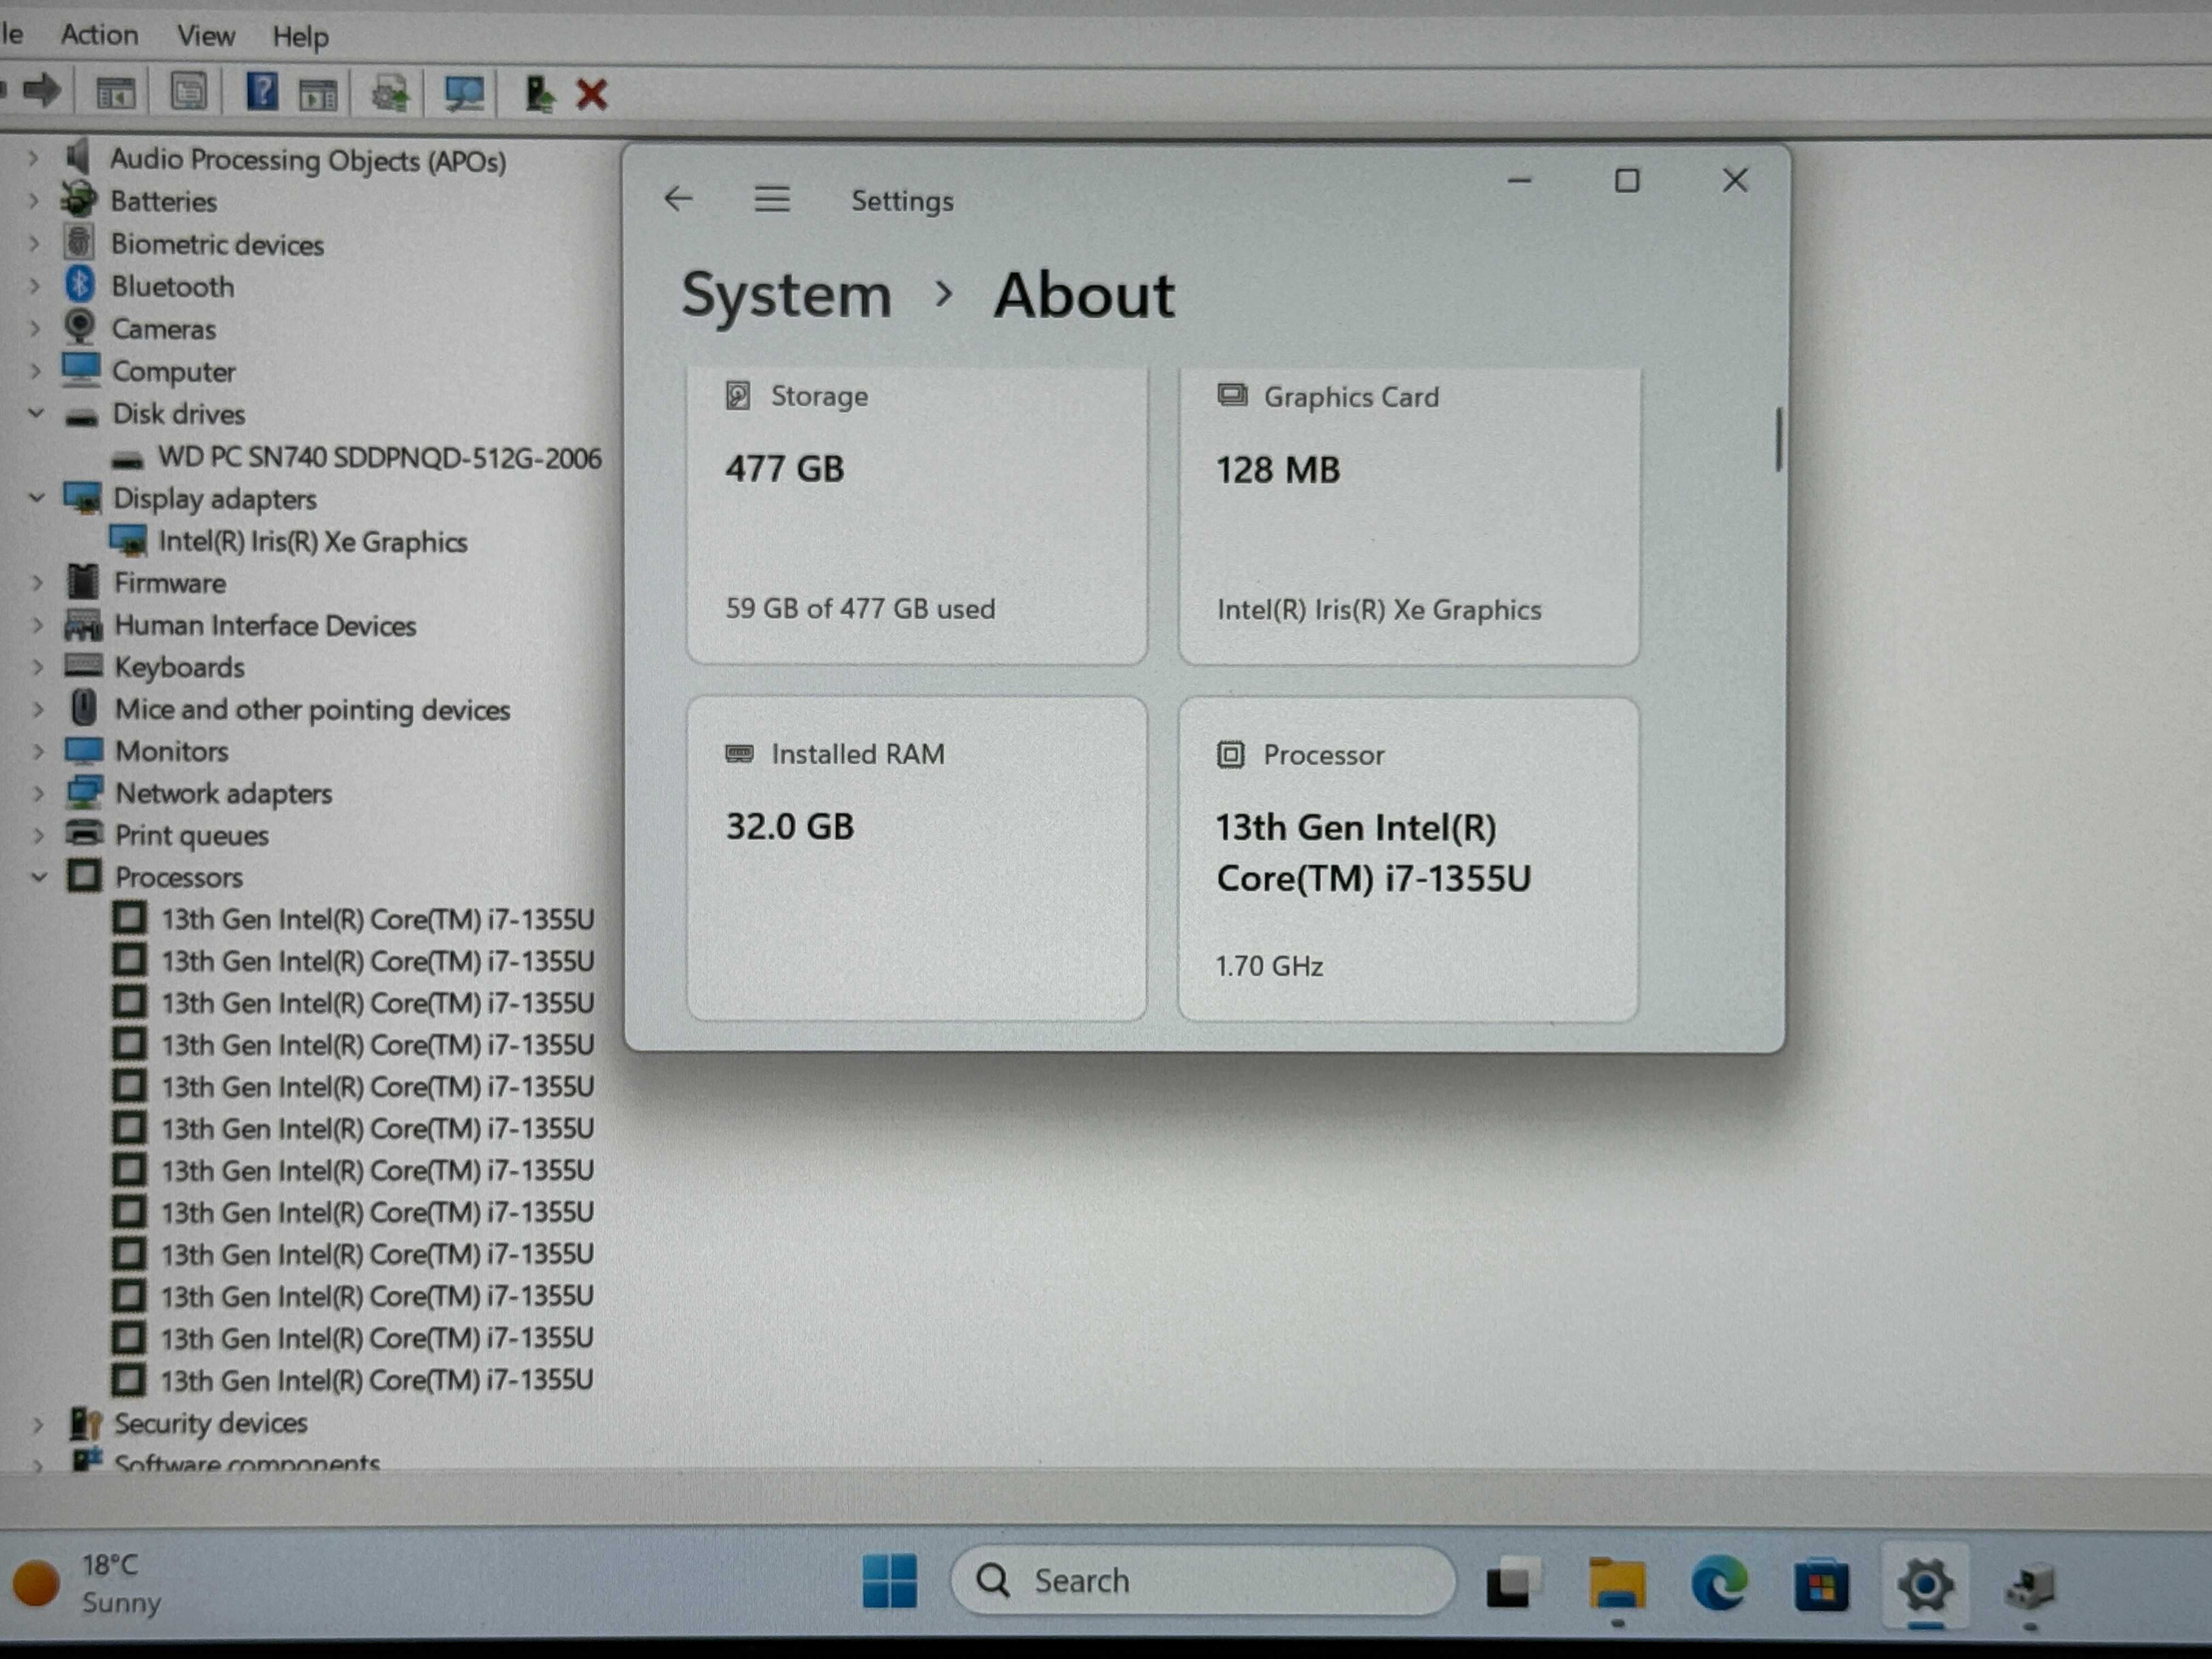Select the Network adapters tree label

tap(224, 793)
